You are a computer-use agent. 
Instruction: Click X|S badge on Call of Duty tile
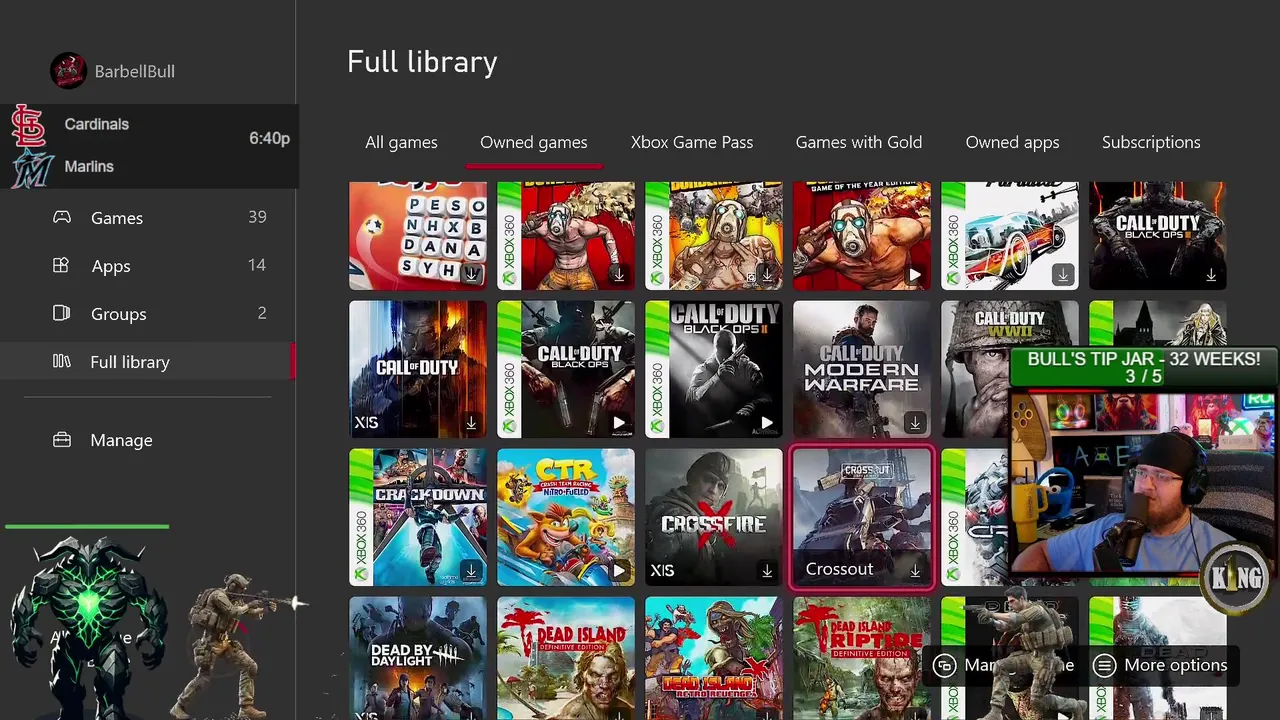click(366, 423)
